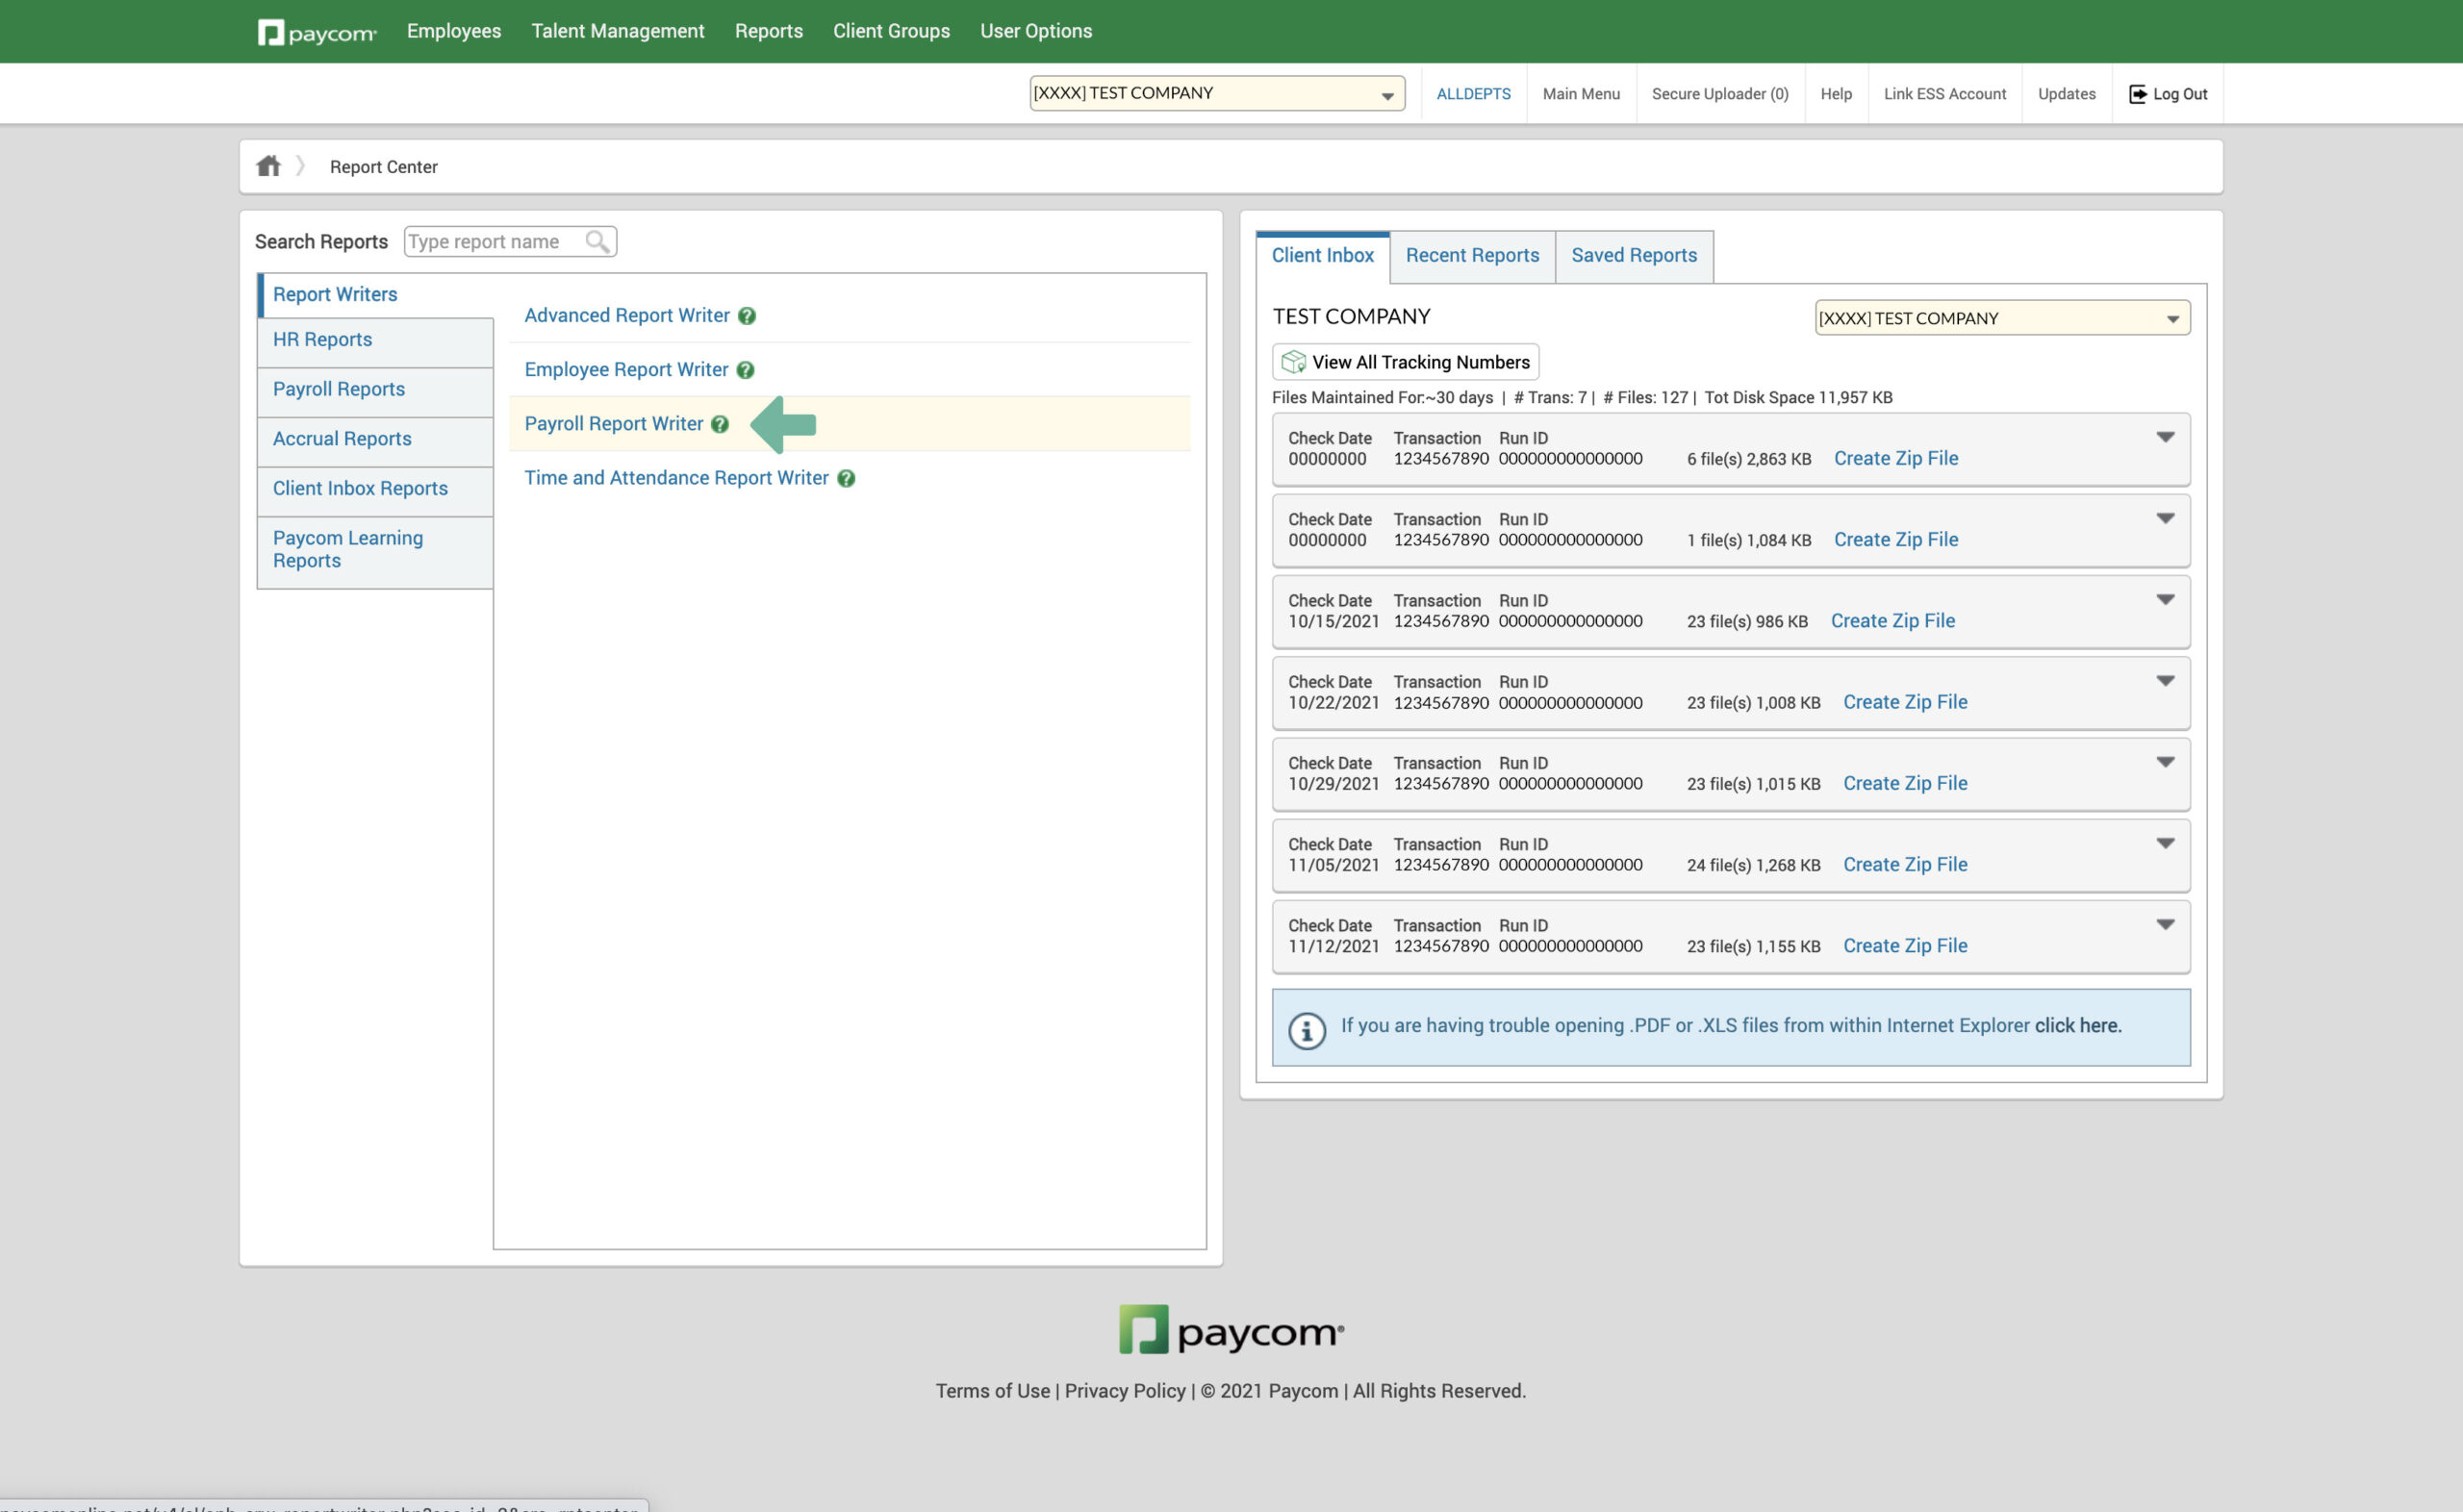2463x1512 pixels.
Task: Expand the 1 file(s) 1,084 KB row
Action: point(2164,518)
